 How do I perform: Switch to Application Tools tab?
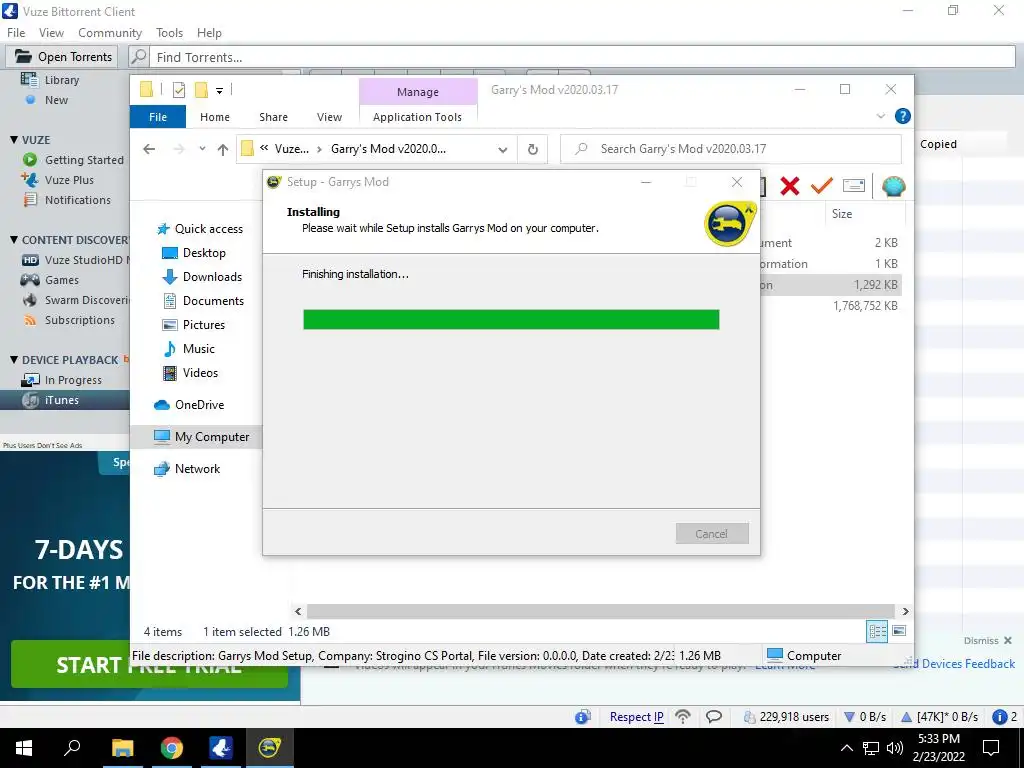point(417,117)
